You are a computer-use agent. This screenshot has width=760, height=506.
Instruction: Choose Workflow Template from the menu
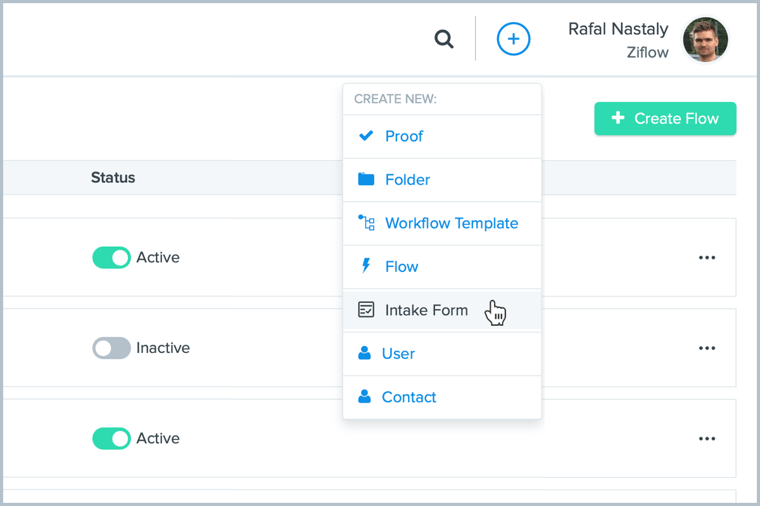[x=451, y=223]
